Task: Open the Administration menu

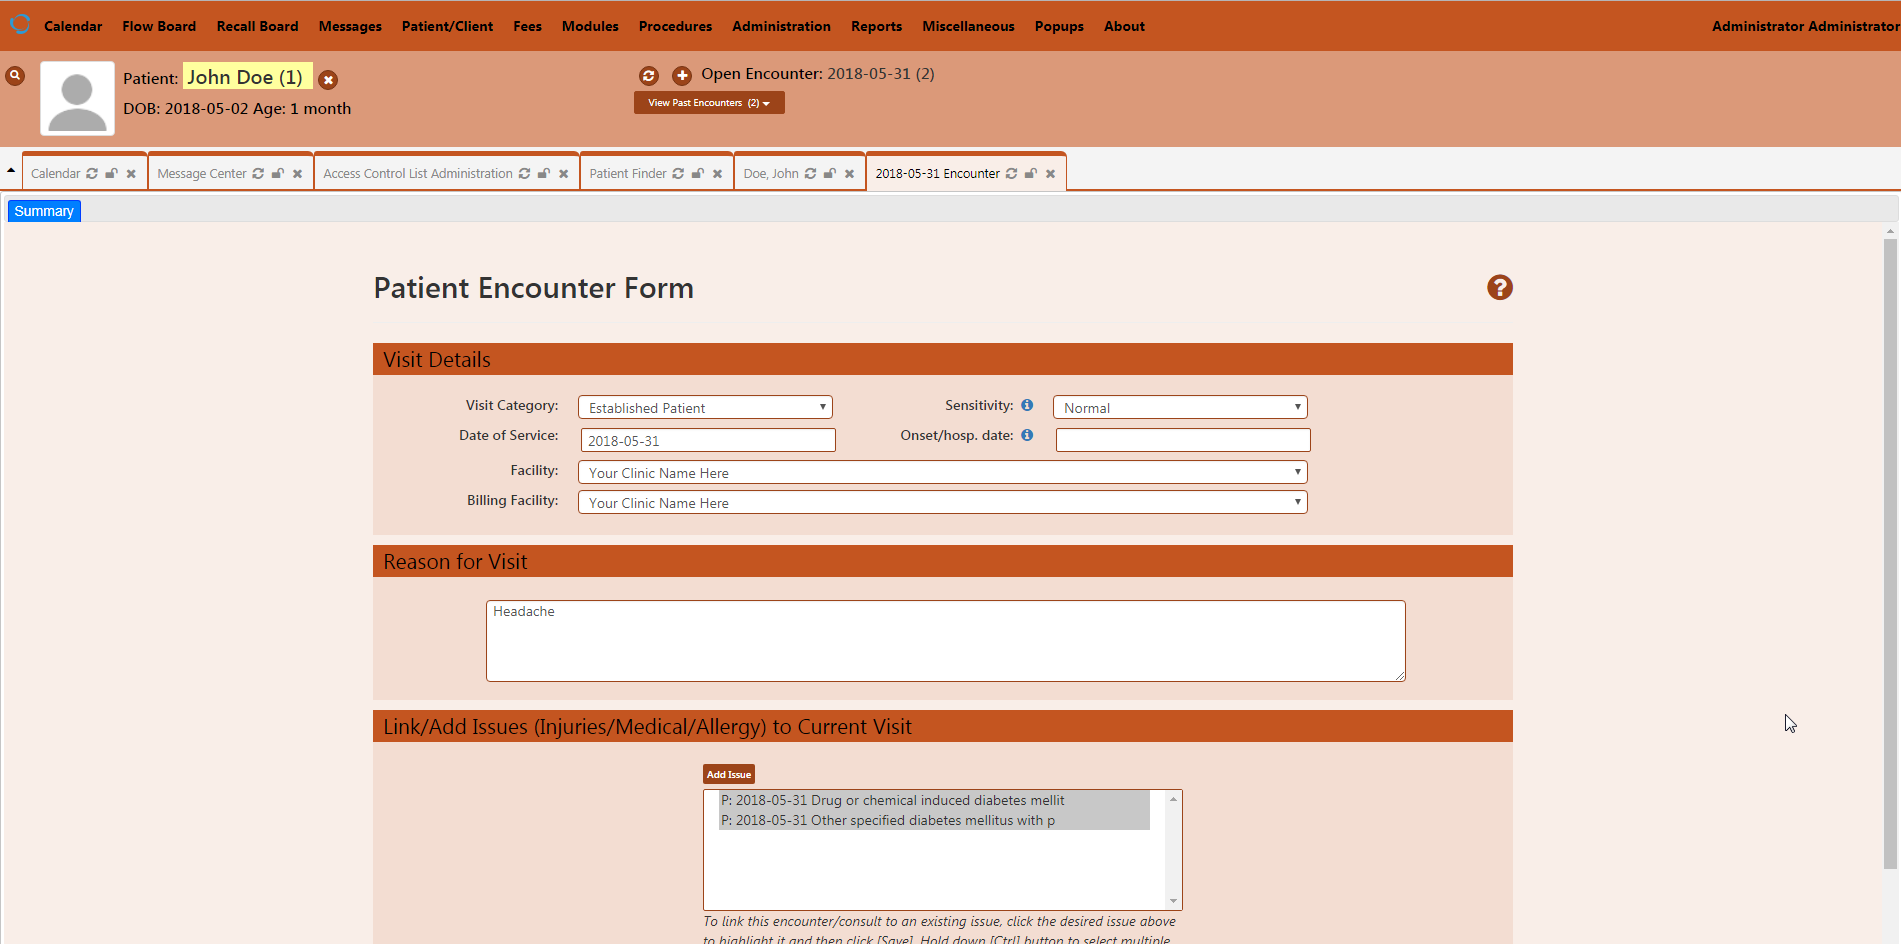Action: tap(781, 26)
